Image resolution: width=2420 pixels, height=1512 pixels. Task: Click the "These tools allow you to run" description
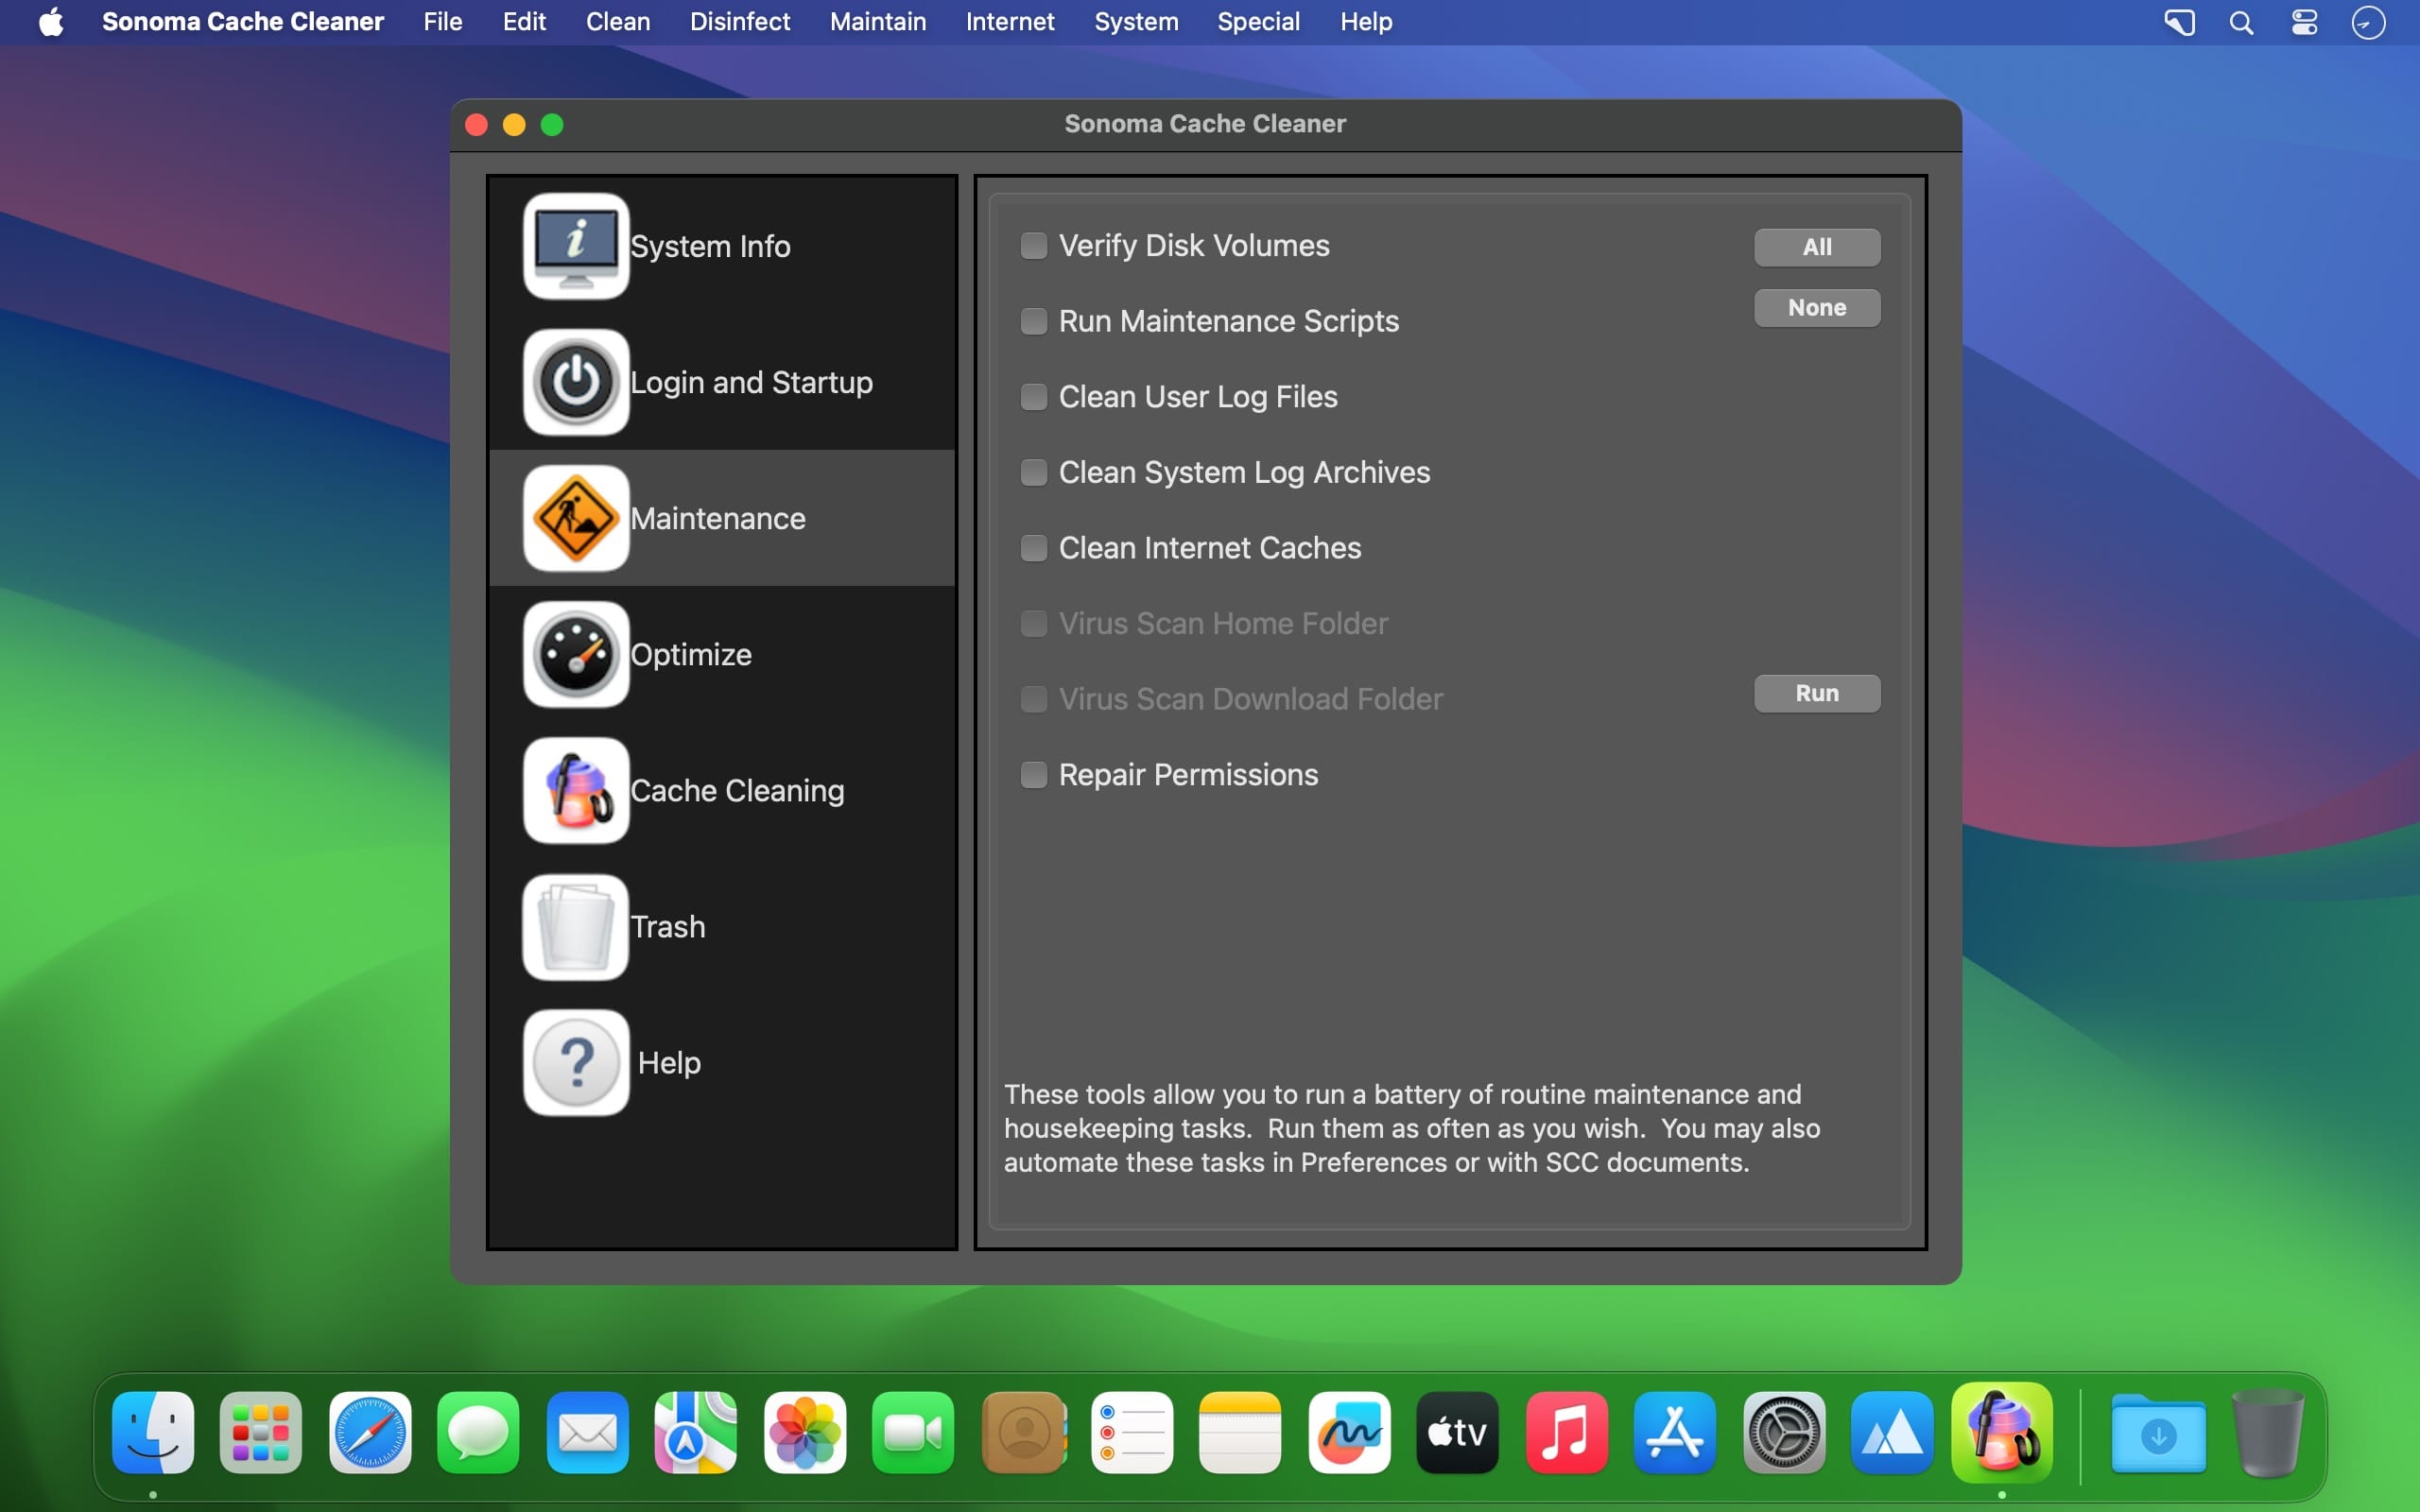1412,1128
